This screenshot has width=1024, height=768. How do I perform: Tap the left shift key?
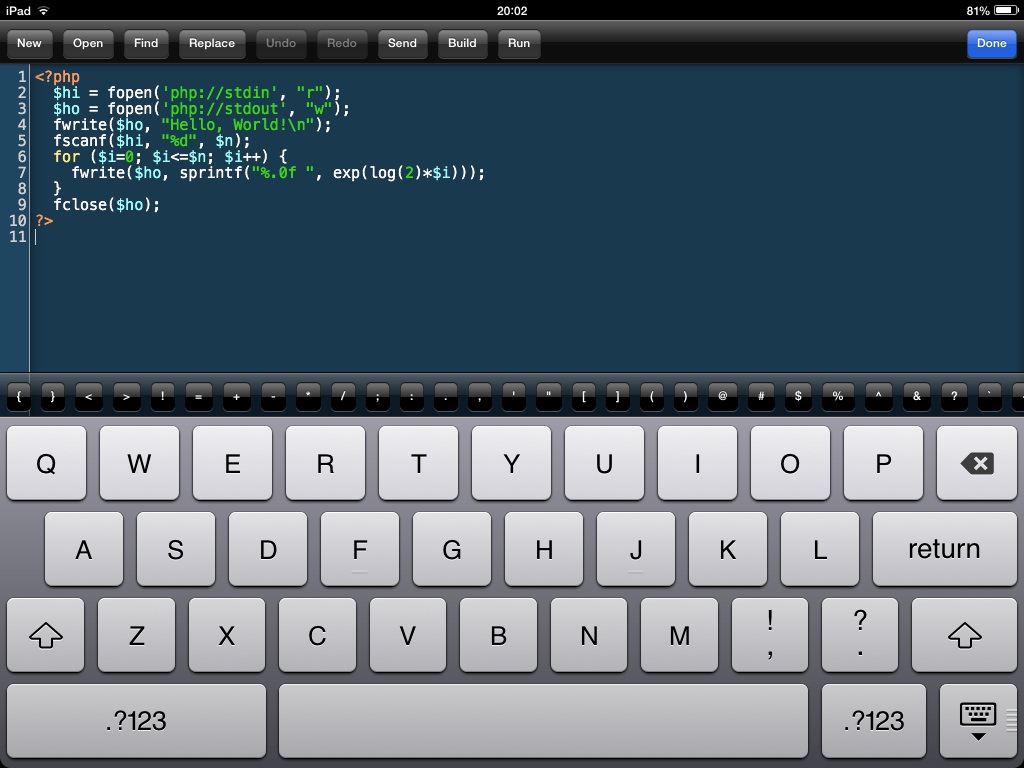(46, 635)
